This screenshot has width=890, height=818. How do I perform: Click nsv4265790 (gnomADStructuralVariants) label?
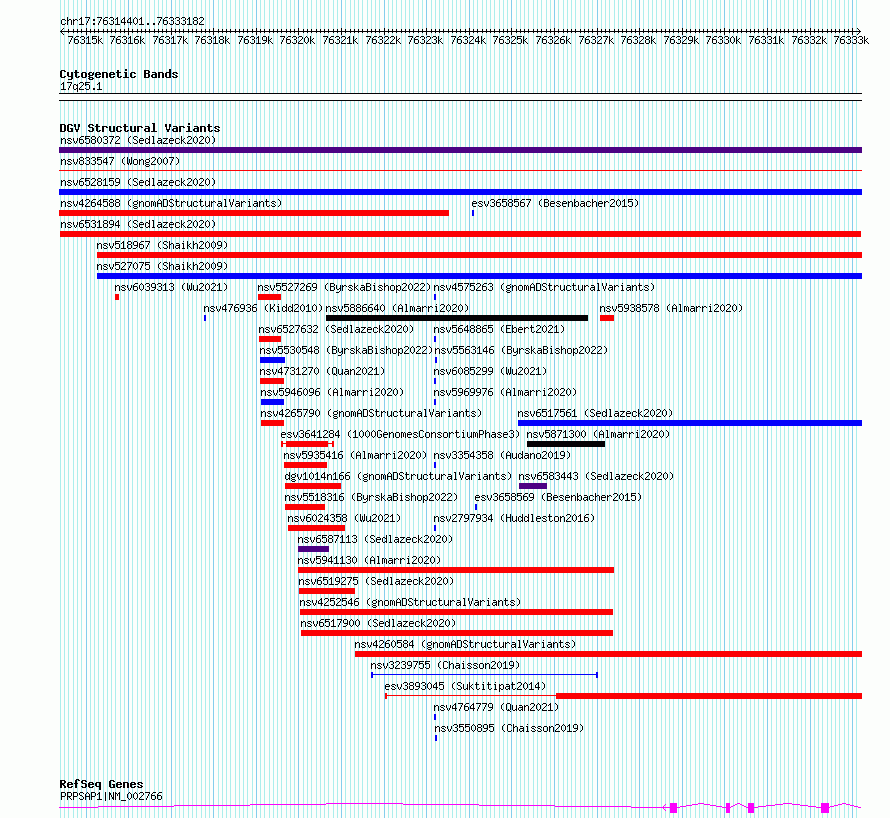tap(371, 413)
